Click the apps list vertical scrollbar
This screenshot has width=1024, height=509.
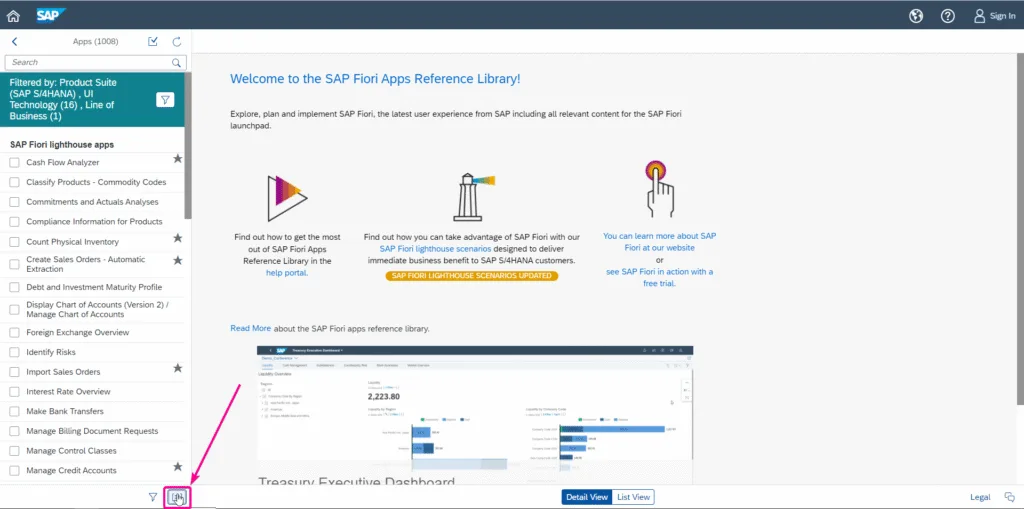[188, 146]
